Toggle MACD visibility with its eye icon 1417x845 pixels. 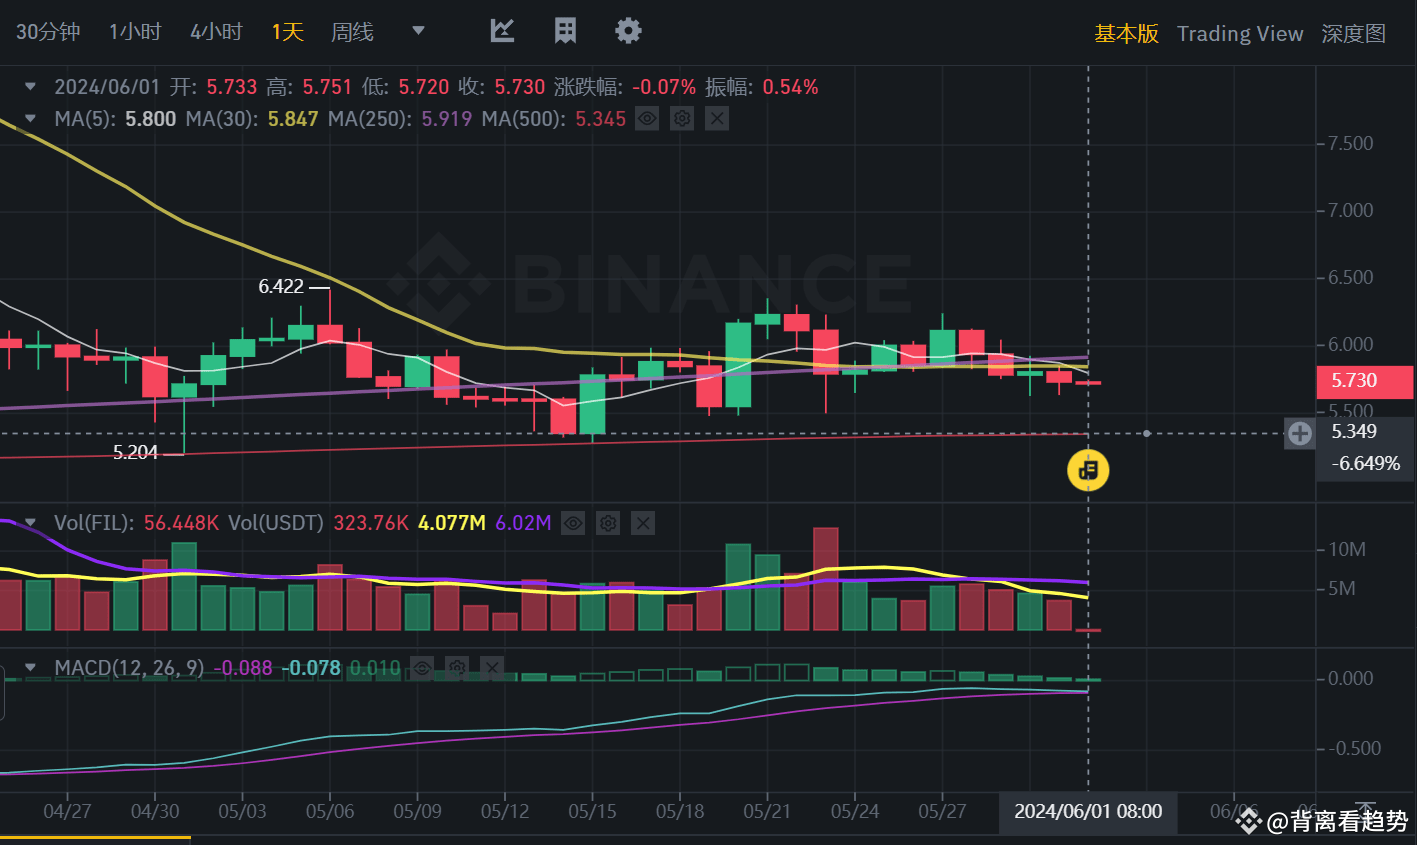pyautogui.click(x=421, y=668)
